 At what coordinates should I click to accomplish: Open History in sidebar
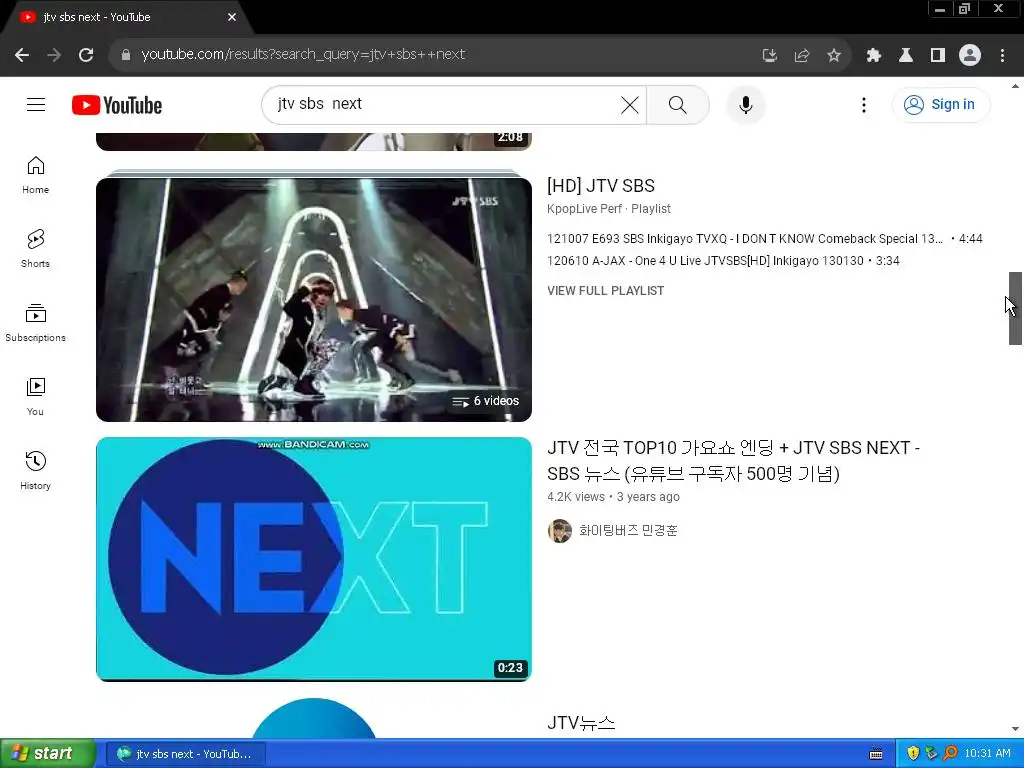[x=35, y=470]
